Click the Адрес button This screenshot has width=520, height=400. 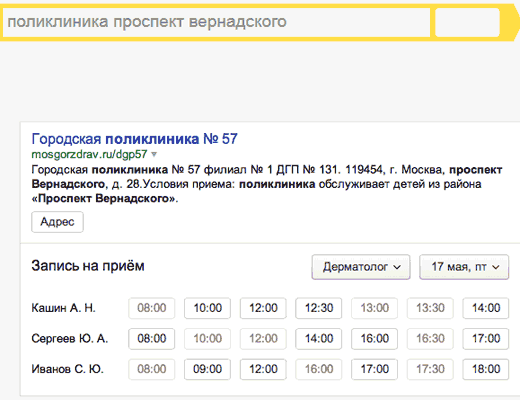coord(57,222)
